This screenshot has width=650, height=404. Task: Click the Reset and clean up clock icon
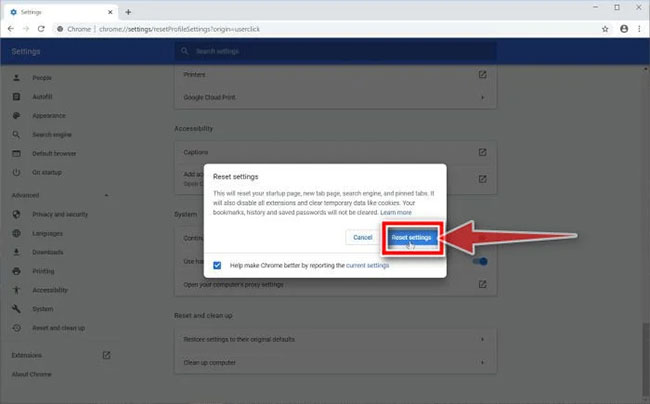click(16, 328)
